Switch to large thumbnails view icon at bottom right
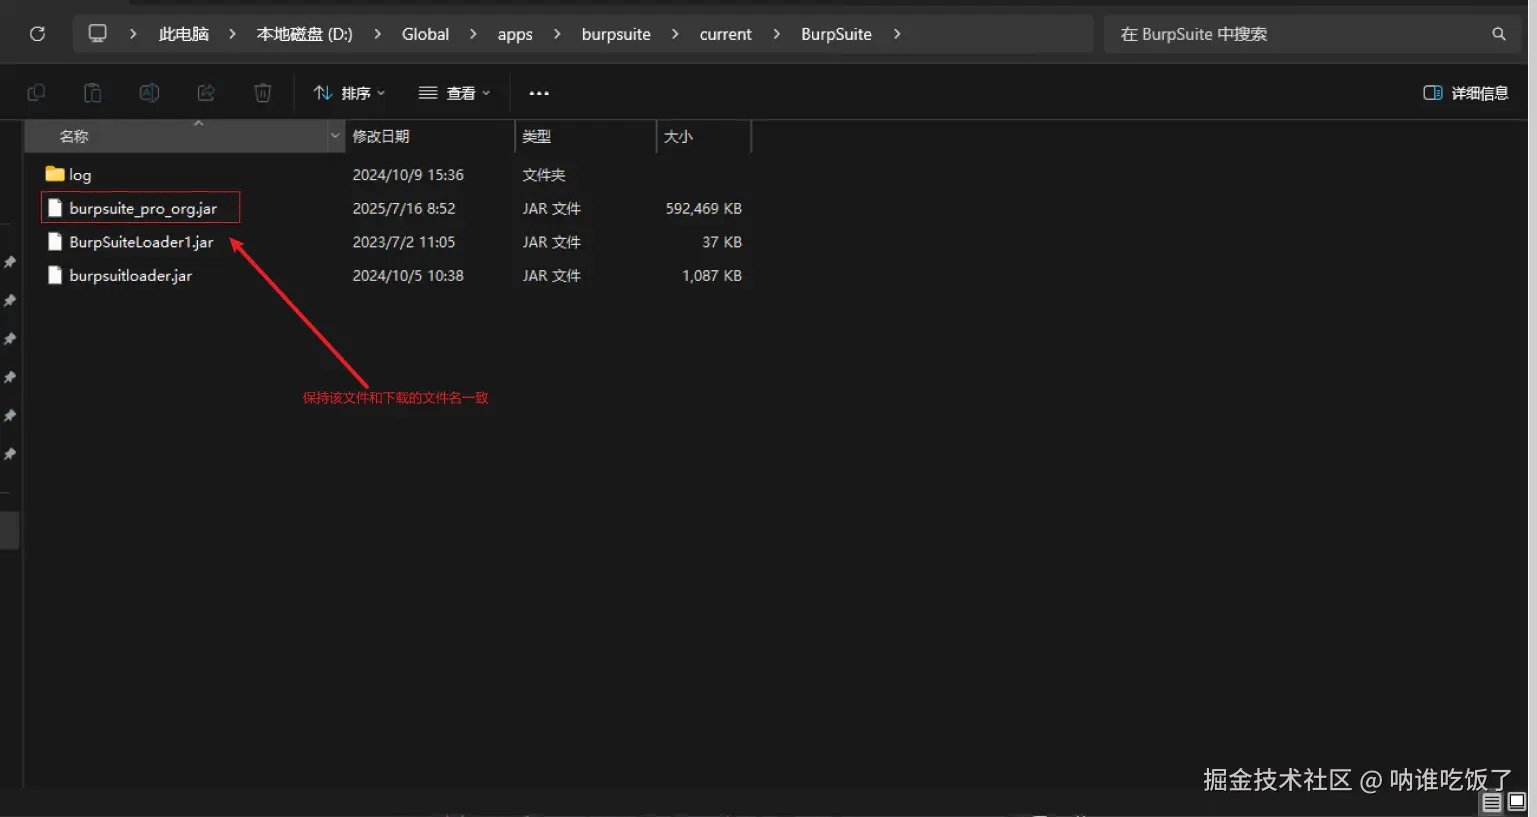 (1517, 802)
